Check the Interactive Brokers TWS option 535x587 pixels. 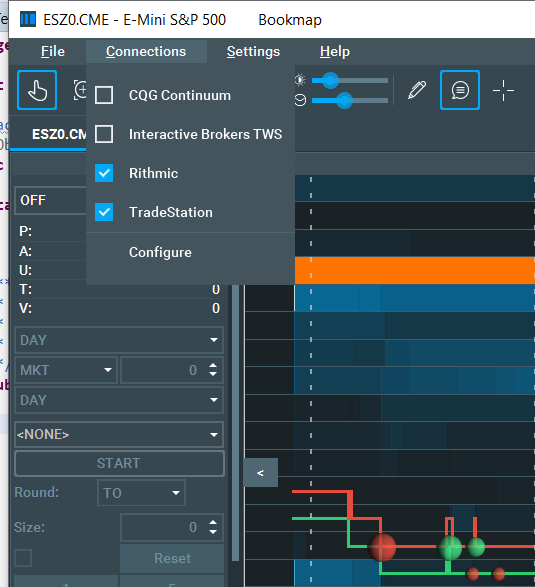click(x=104, y=134)
